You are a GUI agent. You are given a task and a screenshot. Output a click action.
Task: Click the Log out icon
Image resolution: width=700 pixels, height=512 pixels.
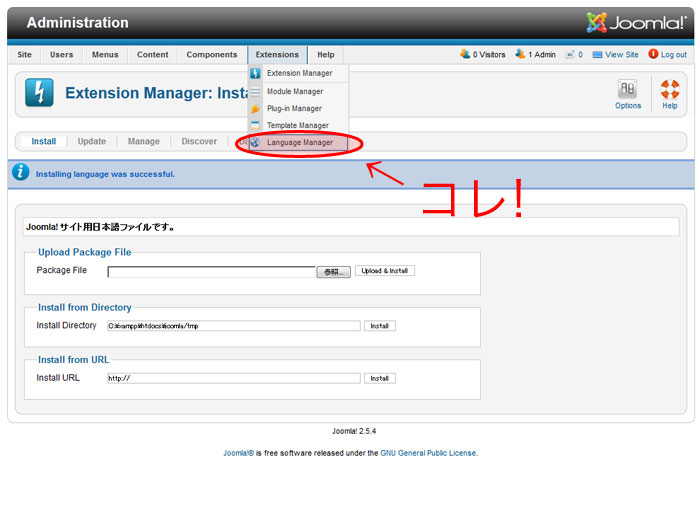(654, 54)
